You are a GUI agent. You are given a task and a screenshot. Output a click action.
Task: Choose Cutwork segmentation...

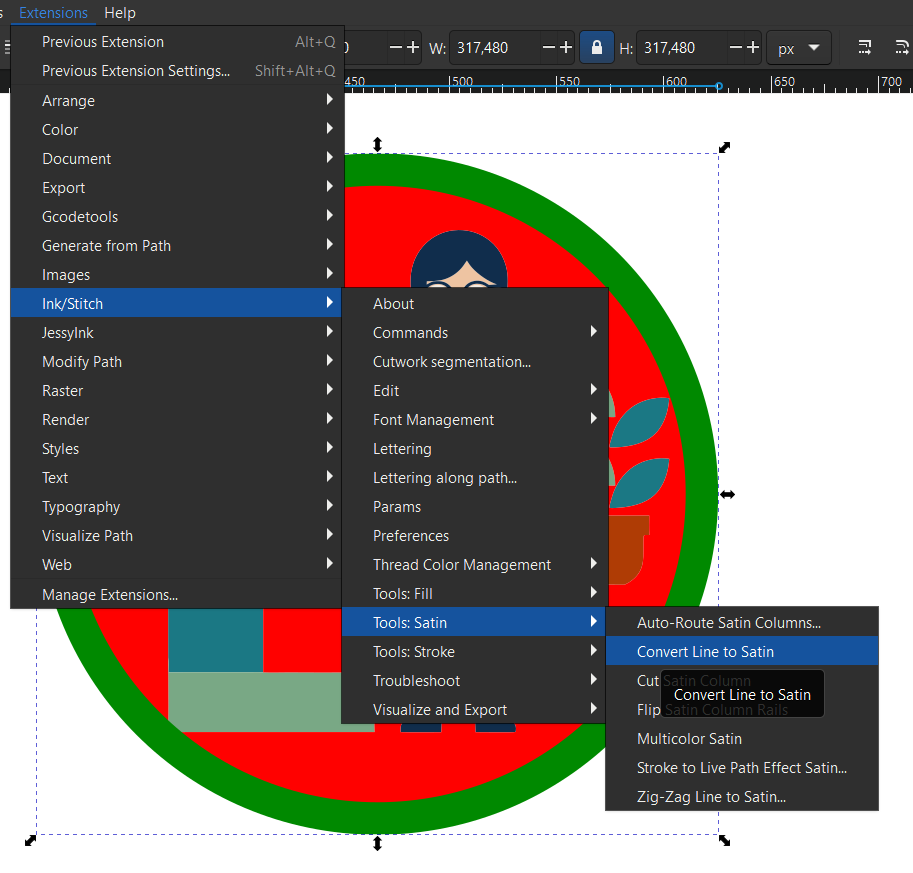(x=475, y=362)
